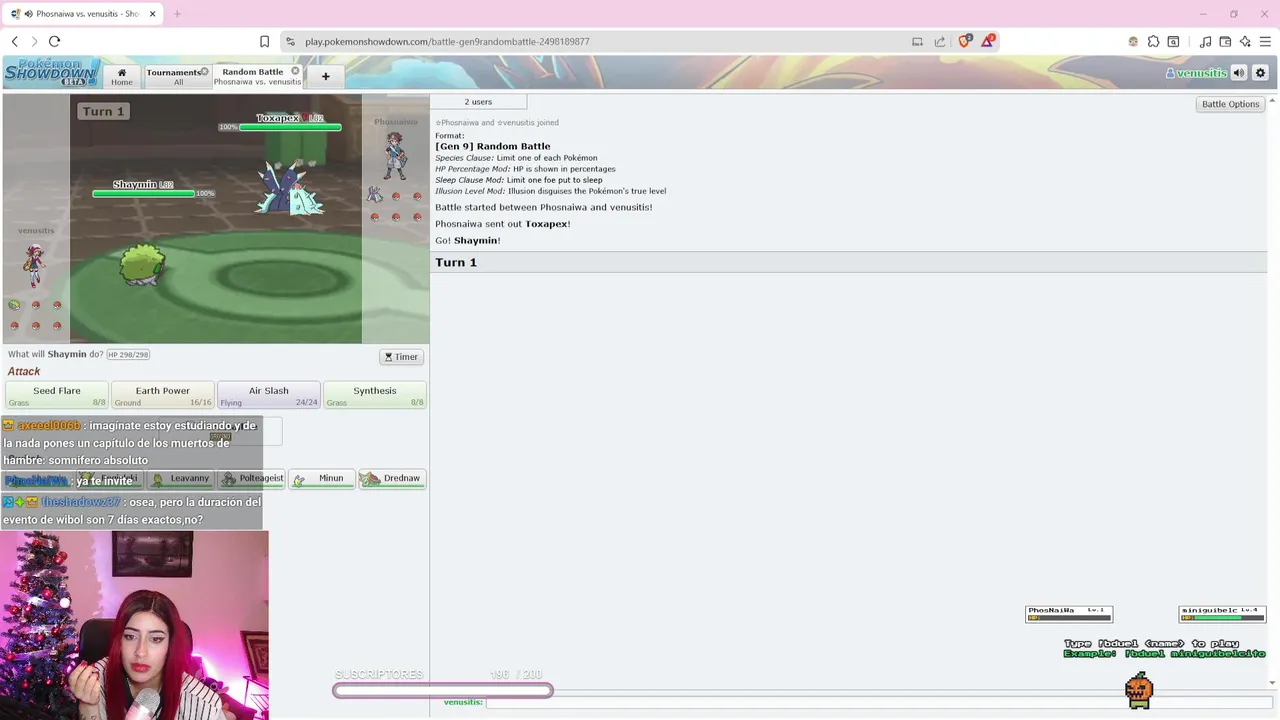The image size is (1280, 720).
Task: Open the browser hamburger menu
Action: pyautogui.click(x=1265, y=41)
